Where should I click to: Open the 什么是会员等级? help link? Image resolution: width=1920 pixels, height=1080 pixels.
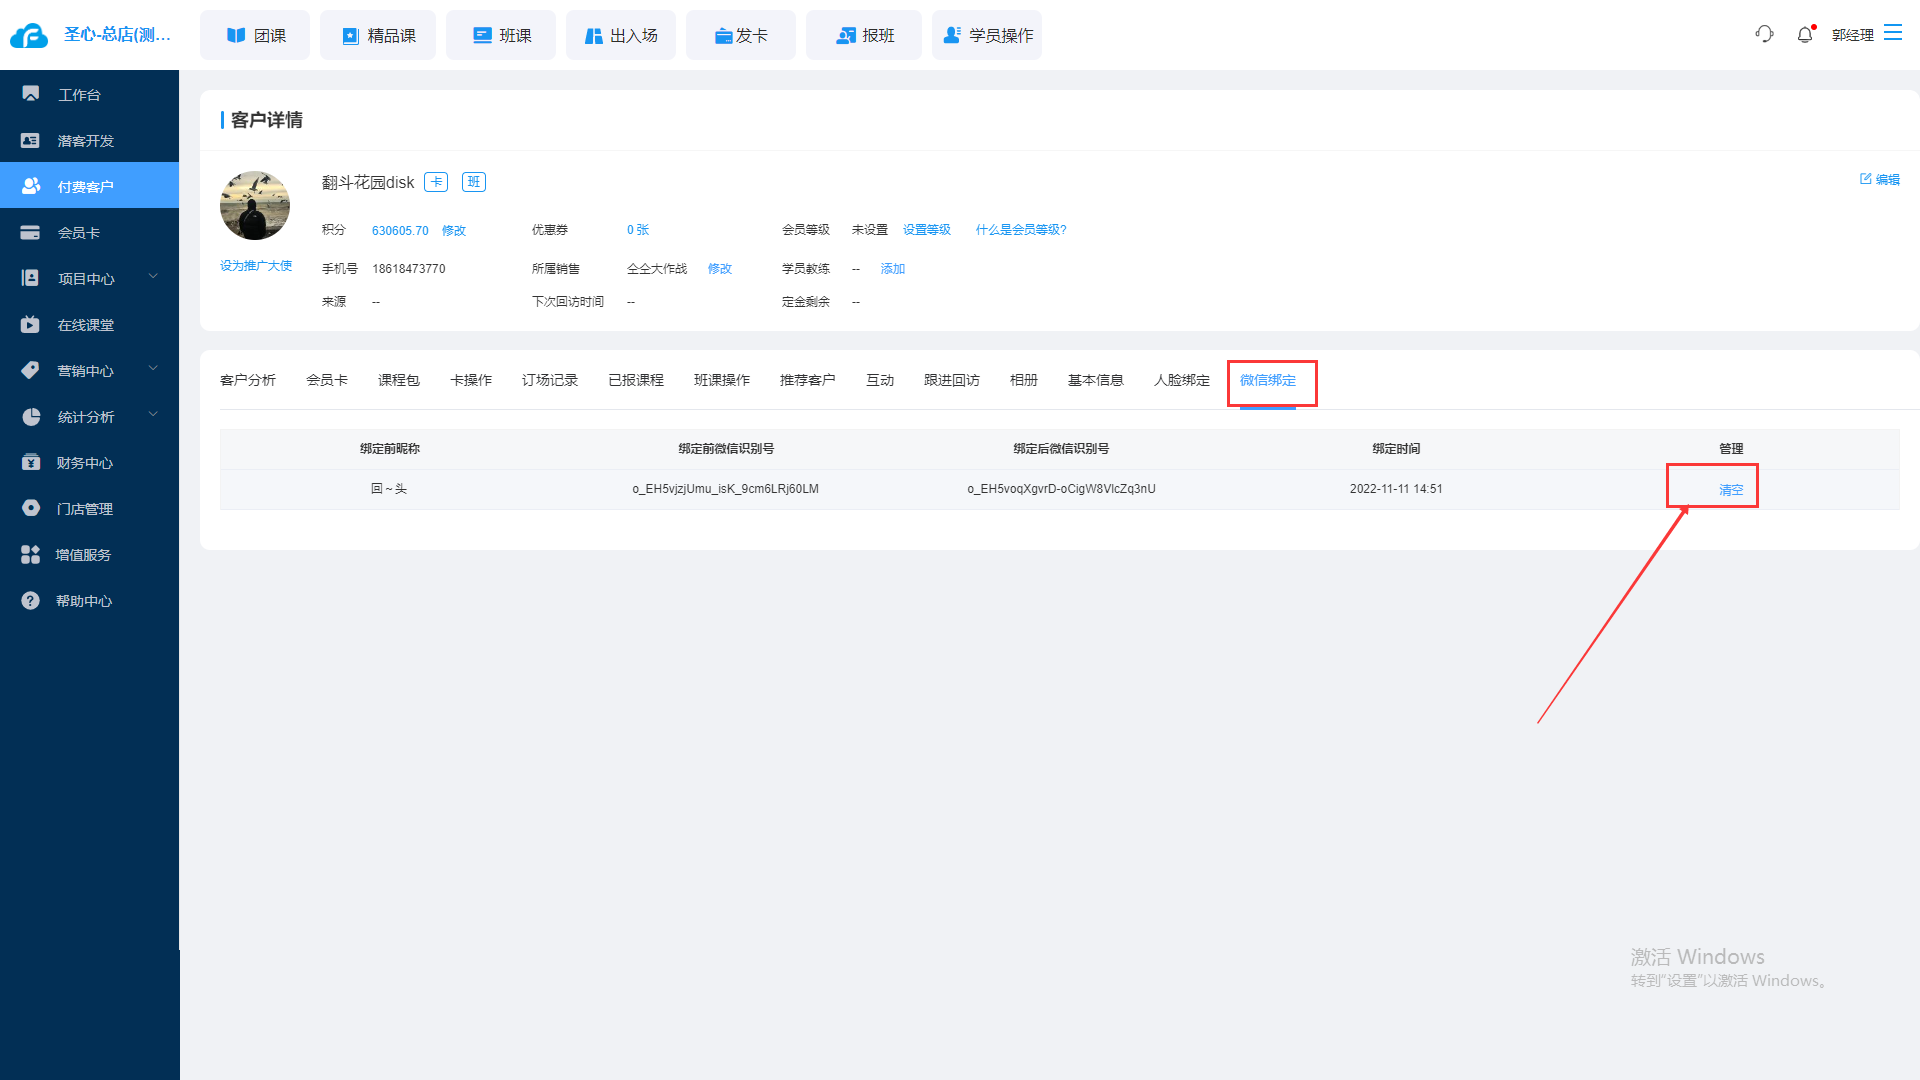click(x=1021, y=230)
